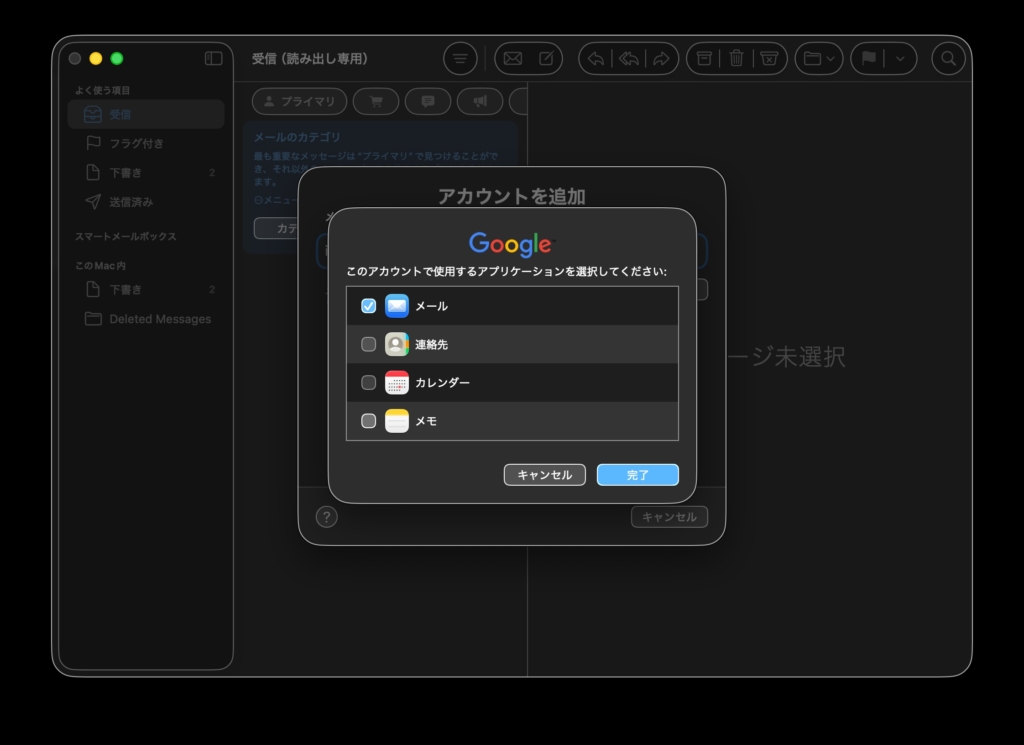
Task: Click the 完了 (Done) button
Action: [637, 475]
